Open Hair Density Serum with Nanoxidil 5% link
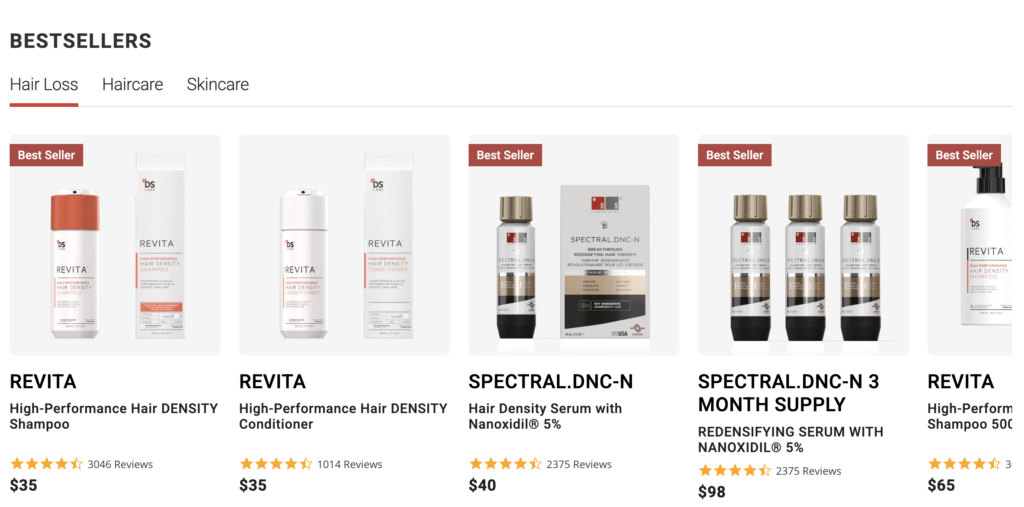Image resolution: width=1024 pixels, height=507 pixels. (x=545, y=416)
